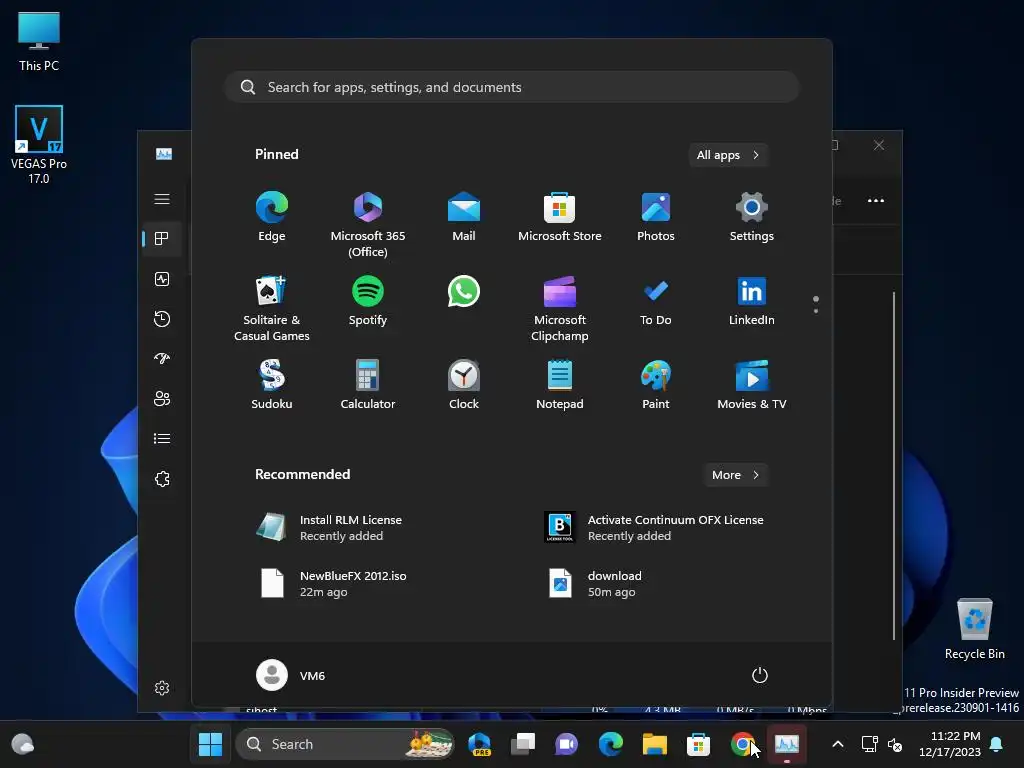Open Details tab in Task Manager
1024x768 pixels.
tap(162, 438)
